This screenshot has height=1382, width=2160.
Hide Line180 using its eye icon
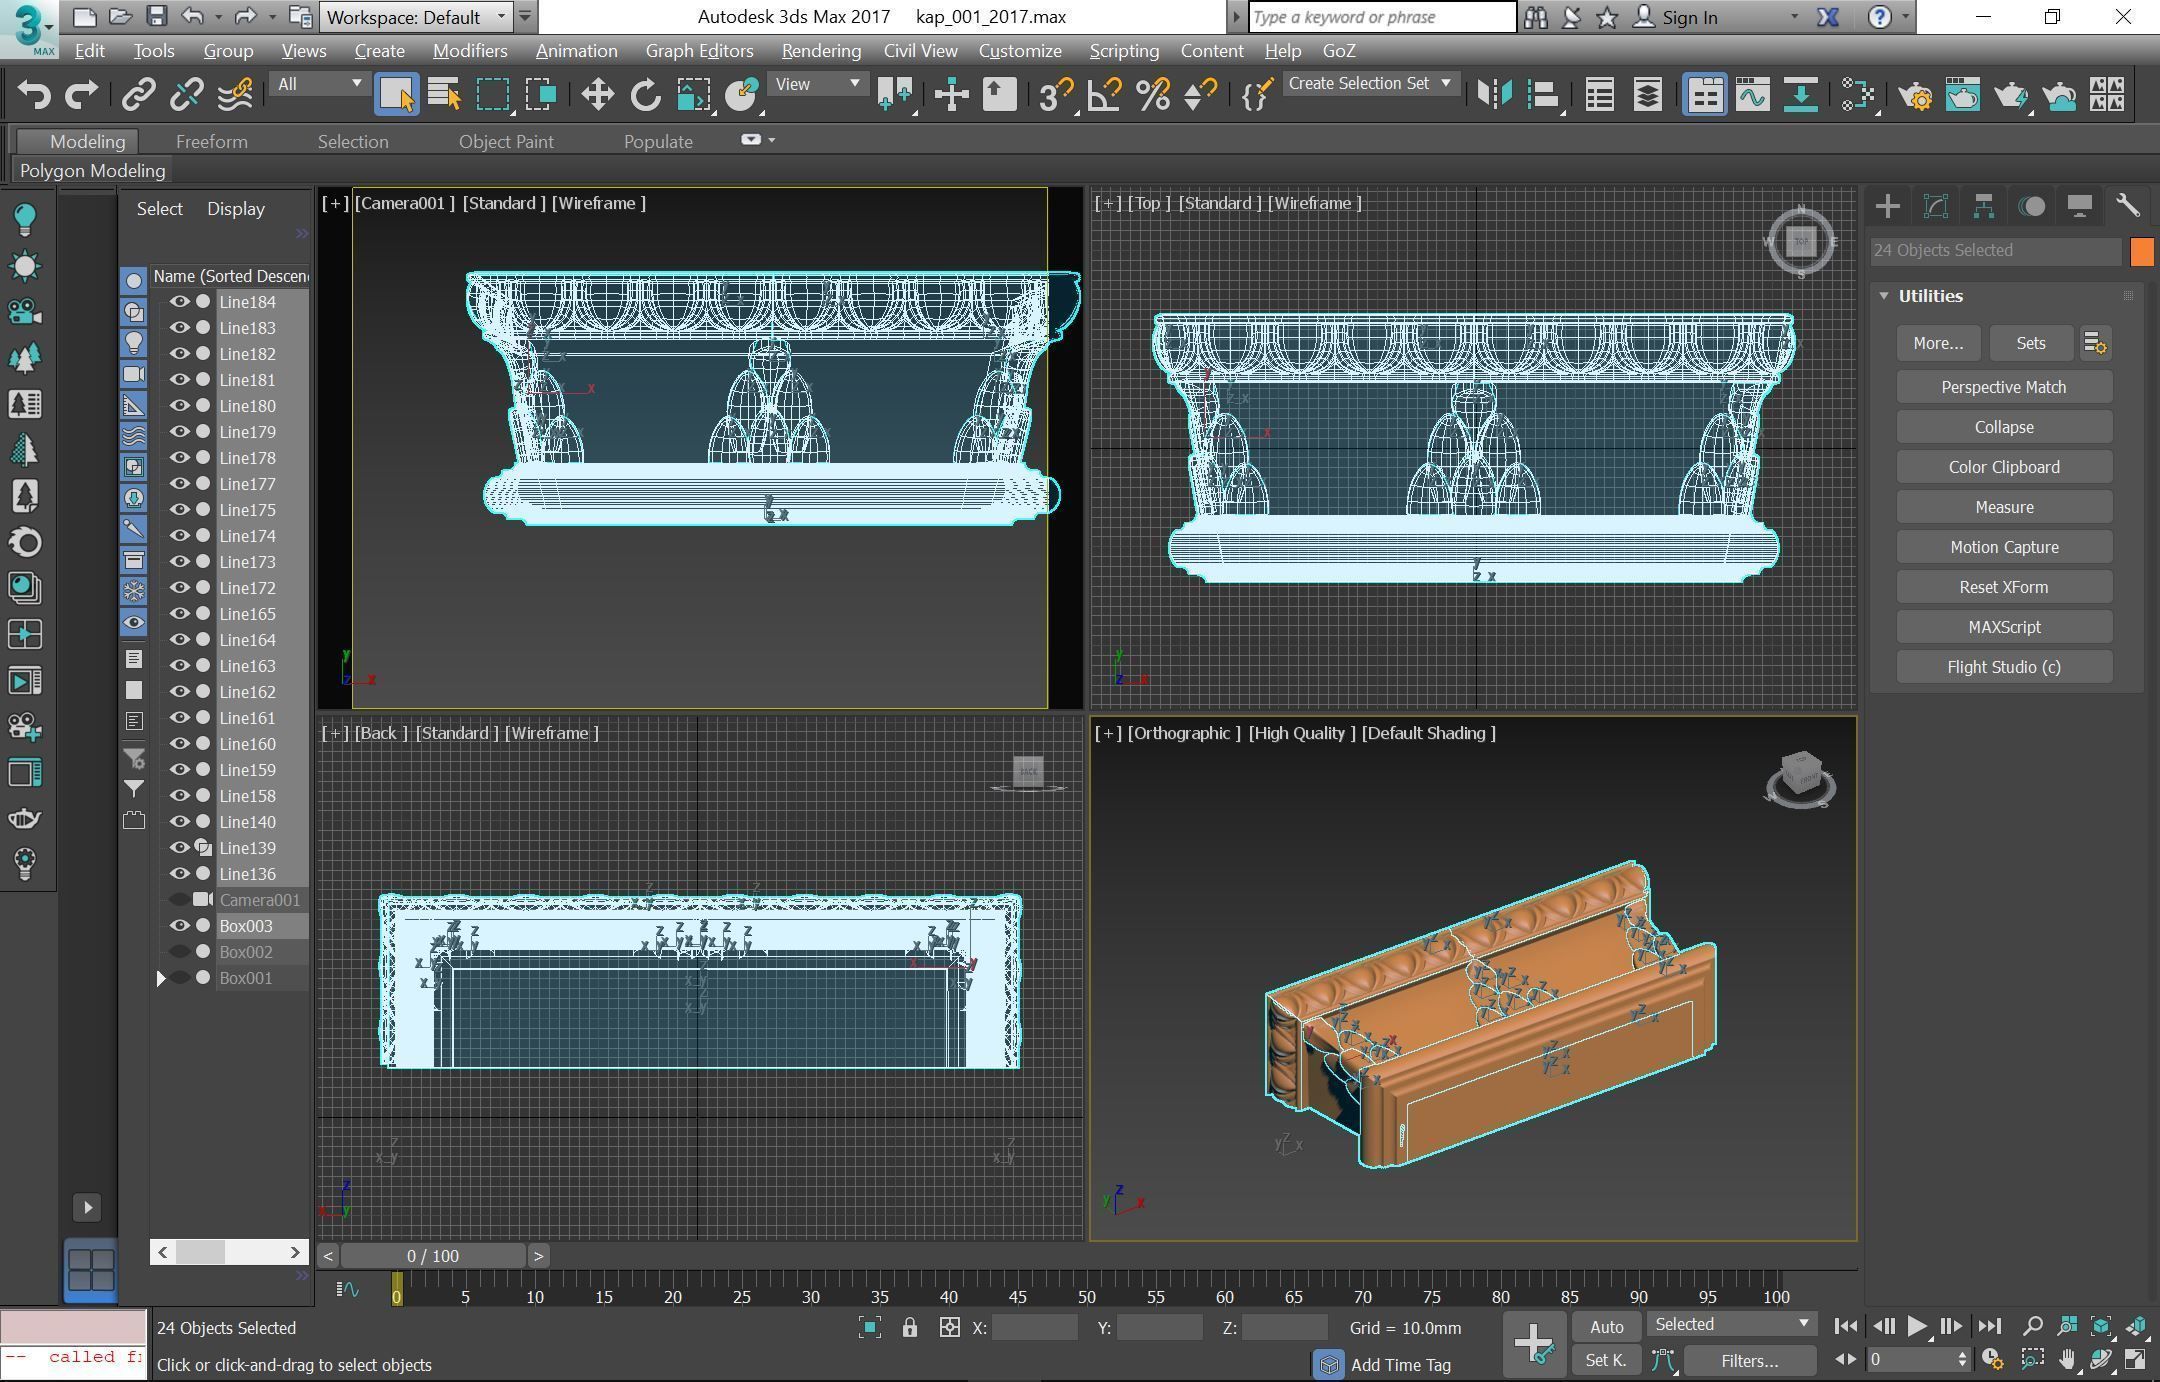[179, 405]
